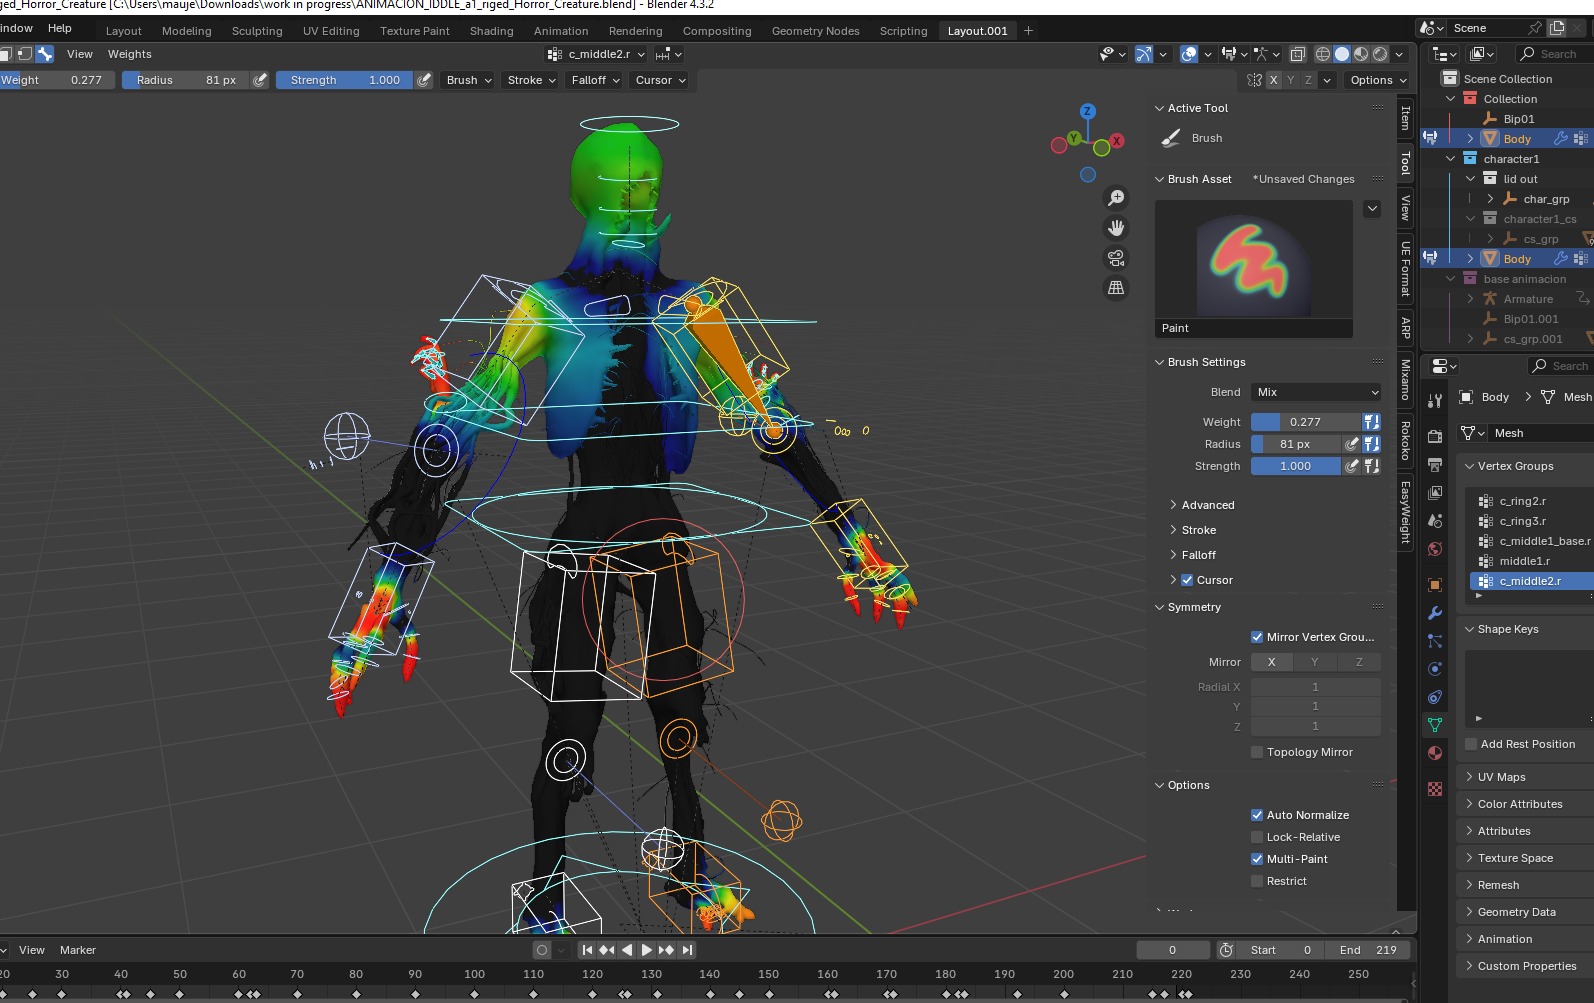Enable Add Rest Position checkbox
Screen dimensions: 1594x1003
pos(1471,744)
